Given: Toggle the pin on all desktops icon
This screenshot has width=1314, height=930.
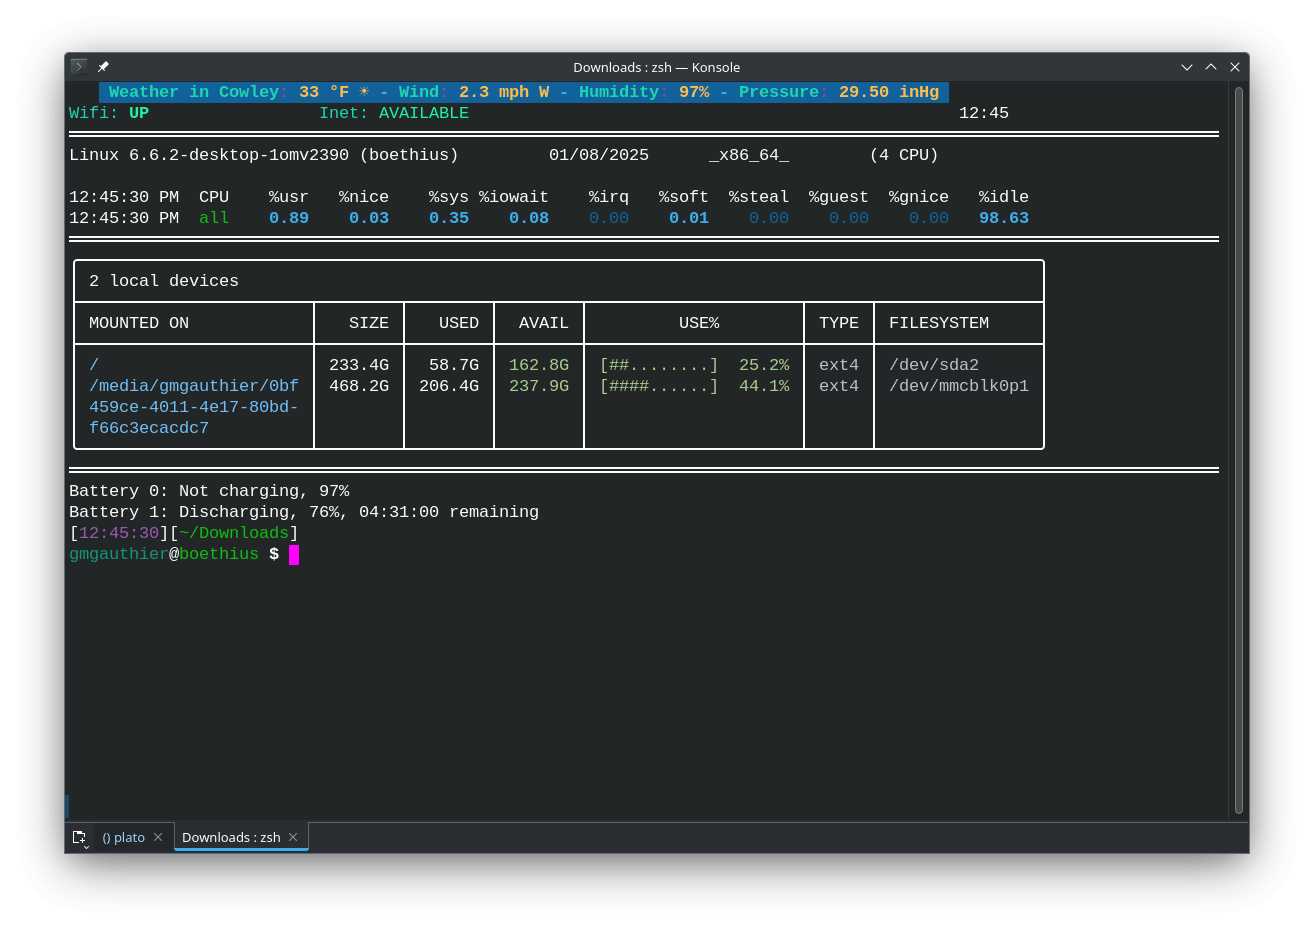Looking at the screenshot, I should pos(103,67).
